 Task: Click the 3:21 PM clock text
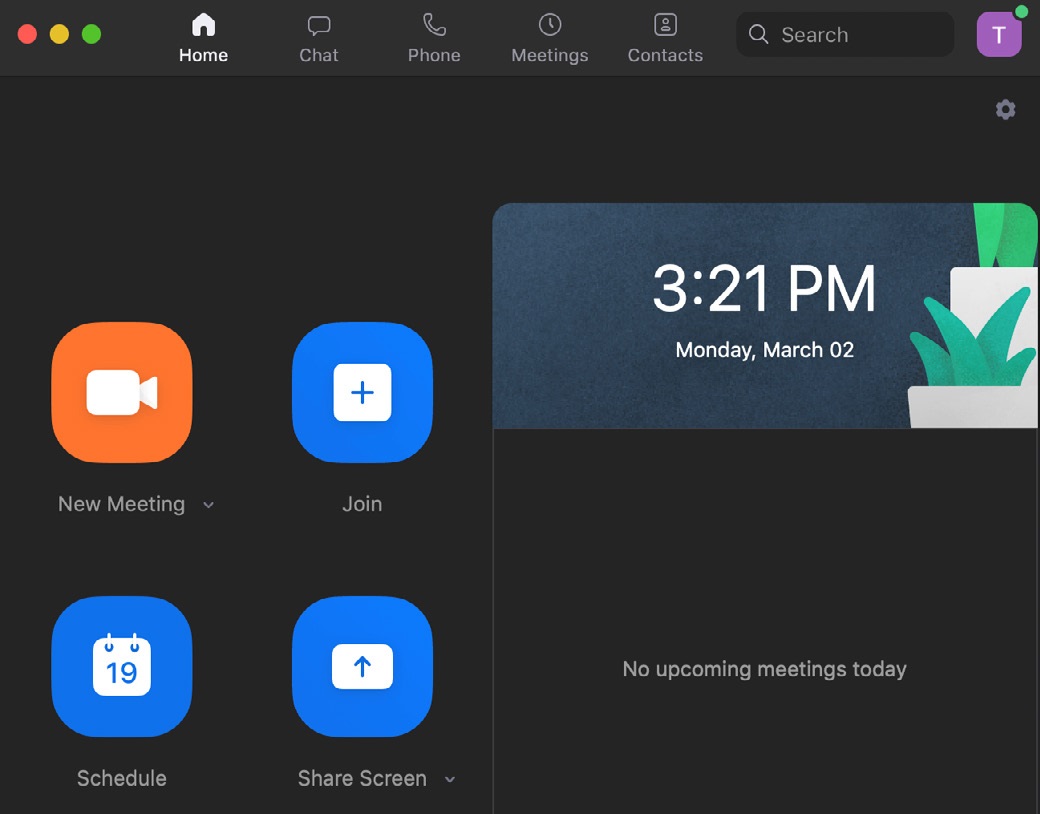pos(764,289)
